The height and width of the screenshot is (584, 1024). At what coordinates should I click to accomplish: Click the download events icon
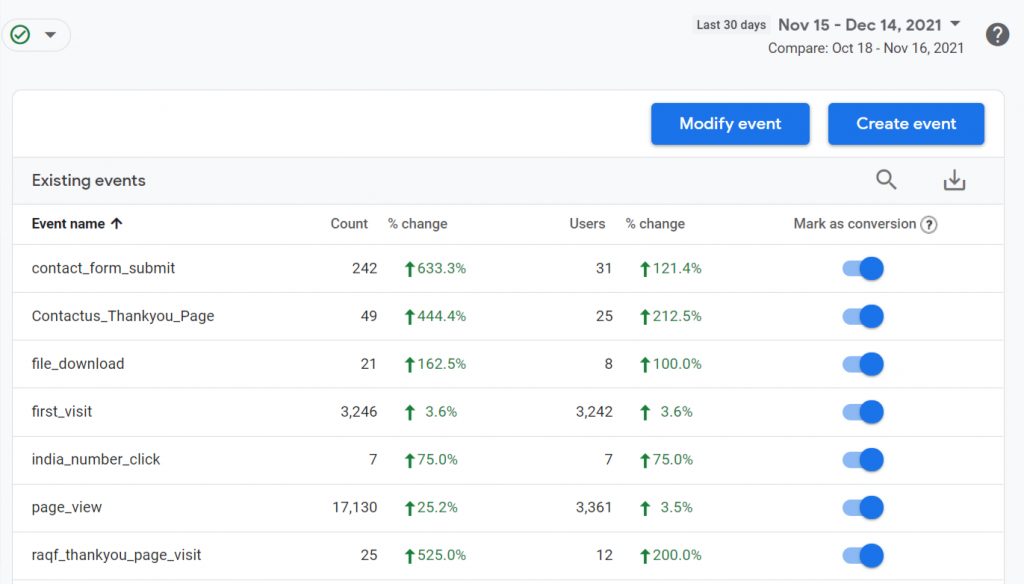(x=955, y=180)
